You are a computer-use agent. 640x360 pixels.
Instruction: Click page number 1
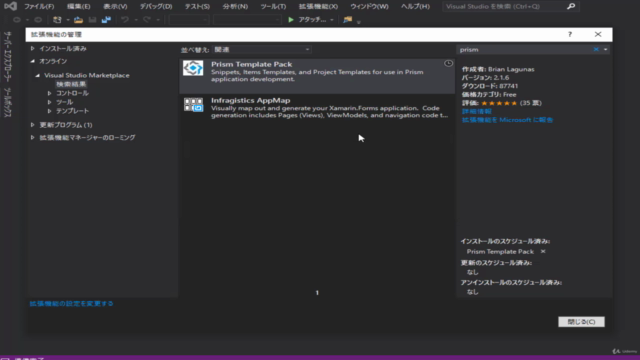[x=317, y=293]
